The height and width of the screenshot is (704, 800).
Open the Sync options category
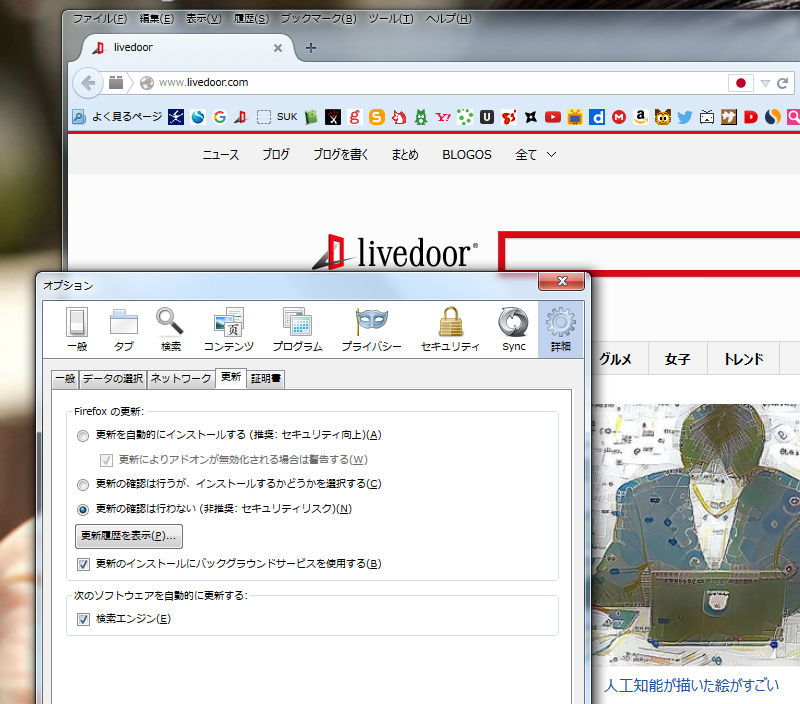(x=513, y=329)
